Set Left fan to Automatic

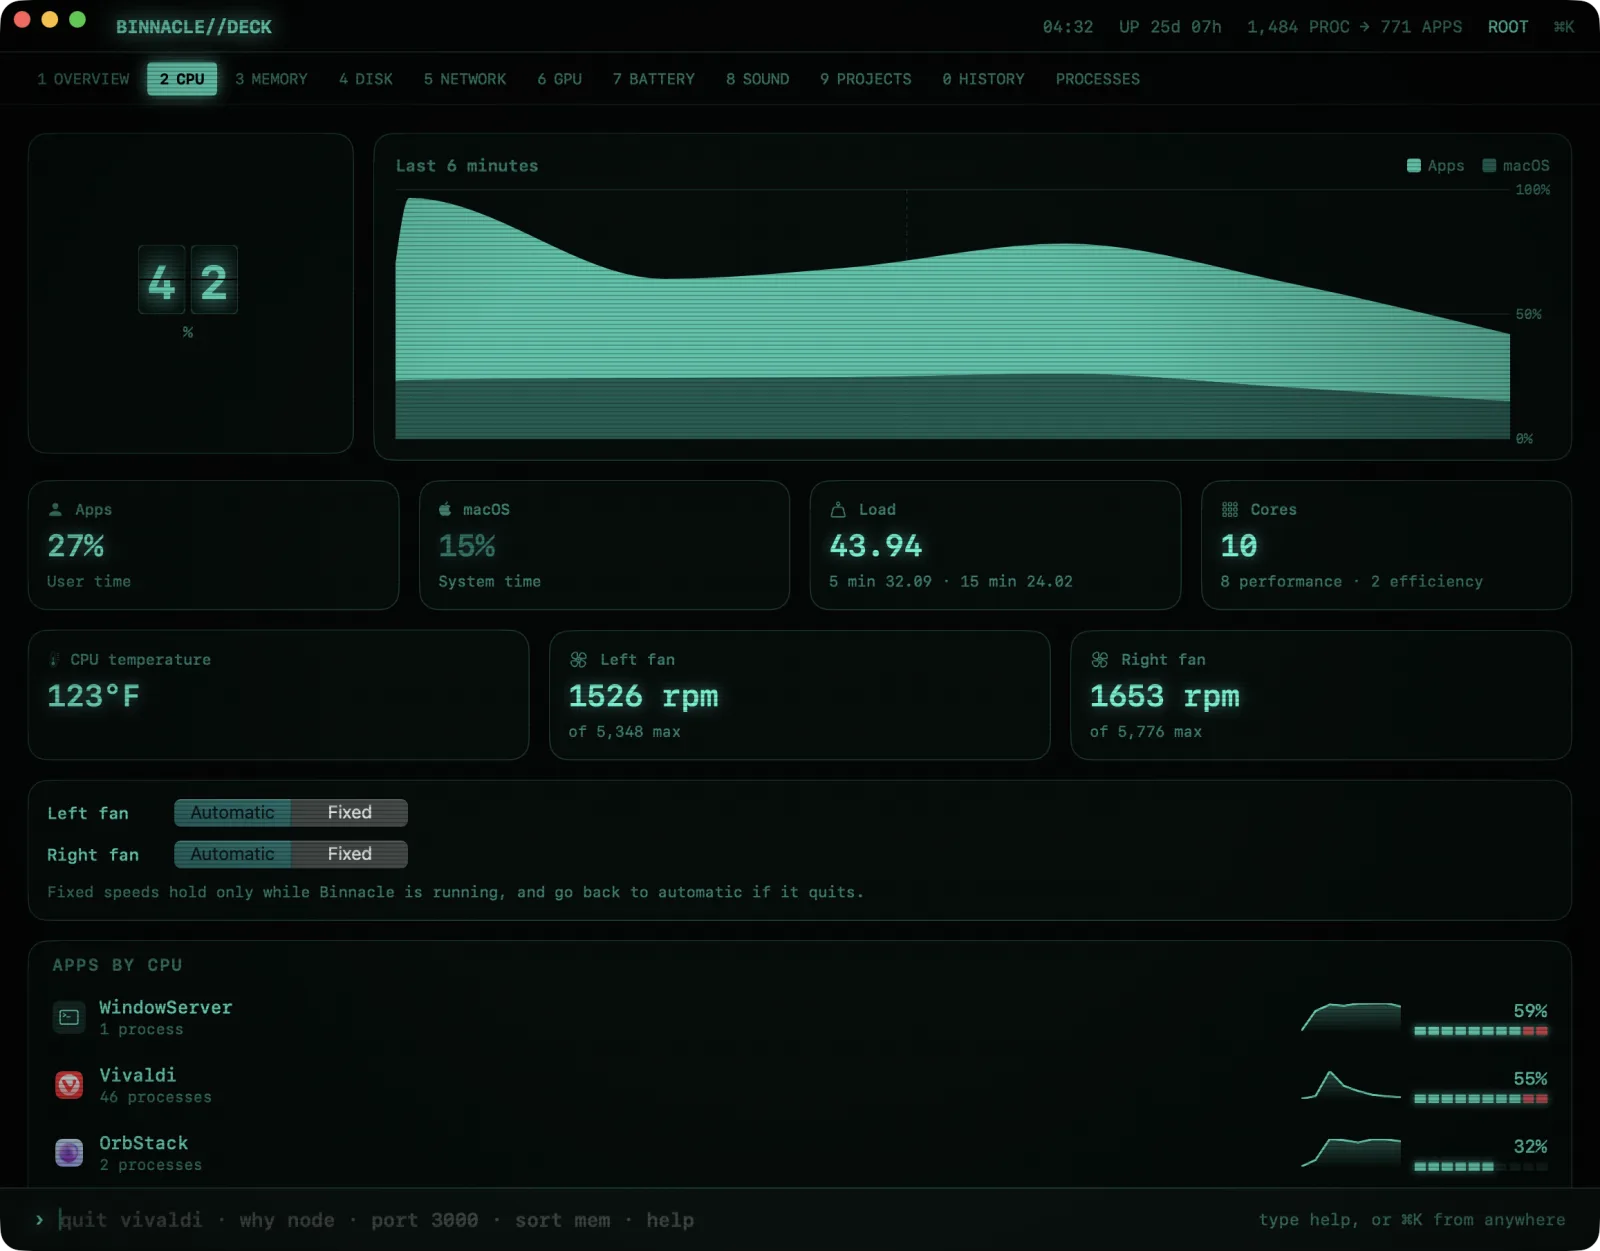(x=232, y=813)
